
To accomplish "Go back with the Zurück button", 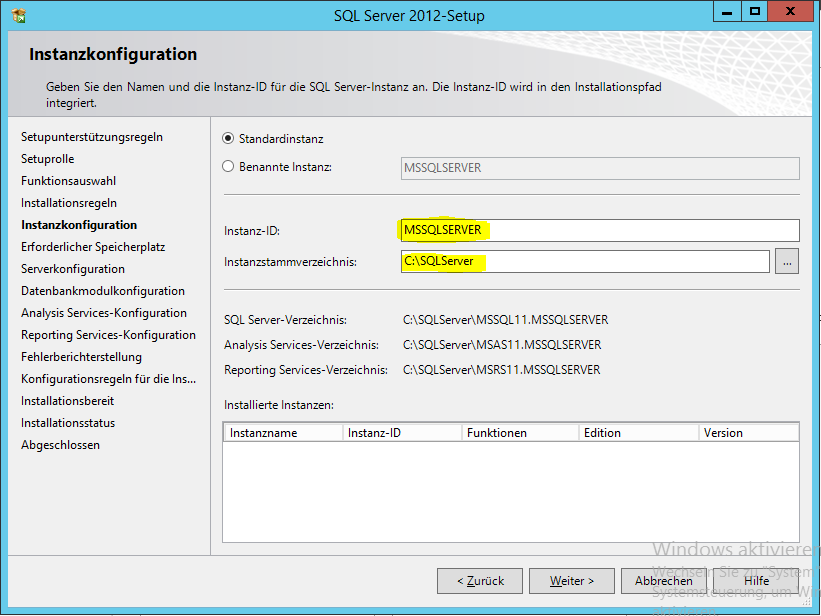I will pos(480,581).
